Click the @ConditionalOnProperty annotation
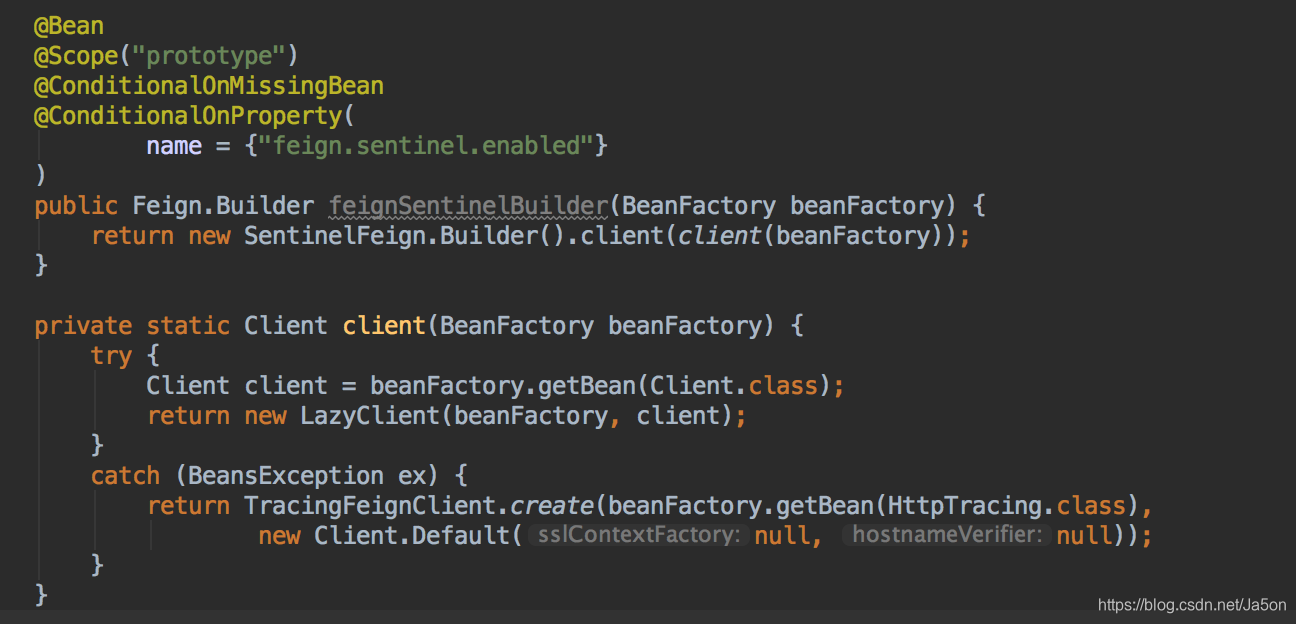The height and width of the screenshot is (624, 1296). pyautogui.click(x=188, y=116)
